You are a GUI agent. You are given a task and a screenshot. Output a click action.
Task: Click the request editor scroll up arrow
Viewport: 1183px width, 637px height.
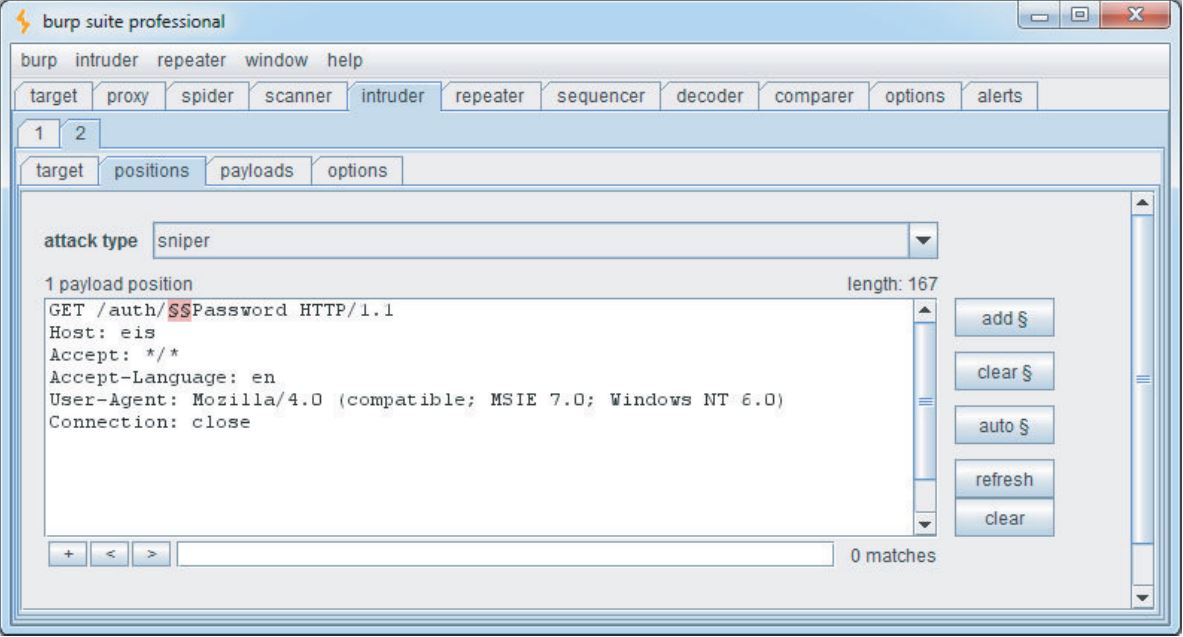coord(925,310)
